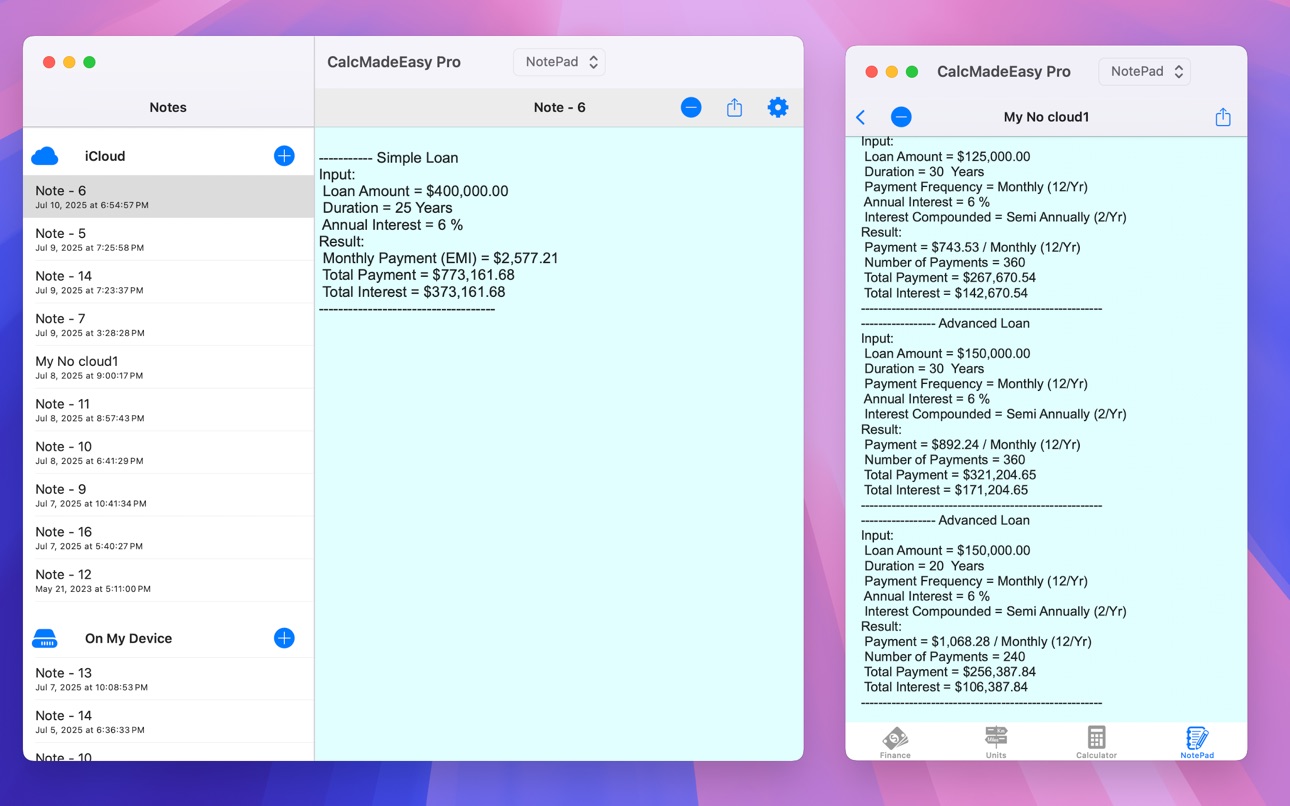Click Payment = $1,068.28 / Monthly line
Screen dimensions: 1290x806
[x=978, y=642]
